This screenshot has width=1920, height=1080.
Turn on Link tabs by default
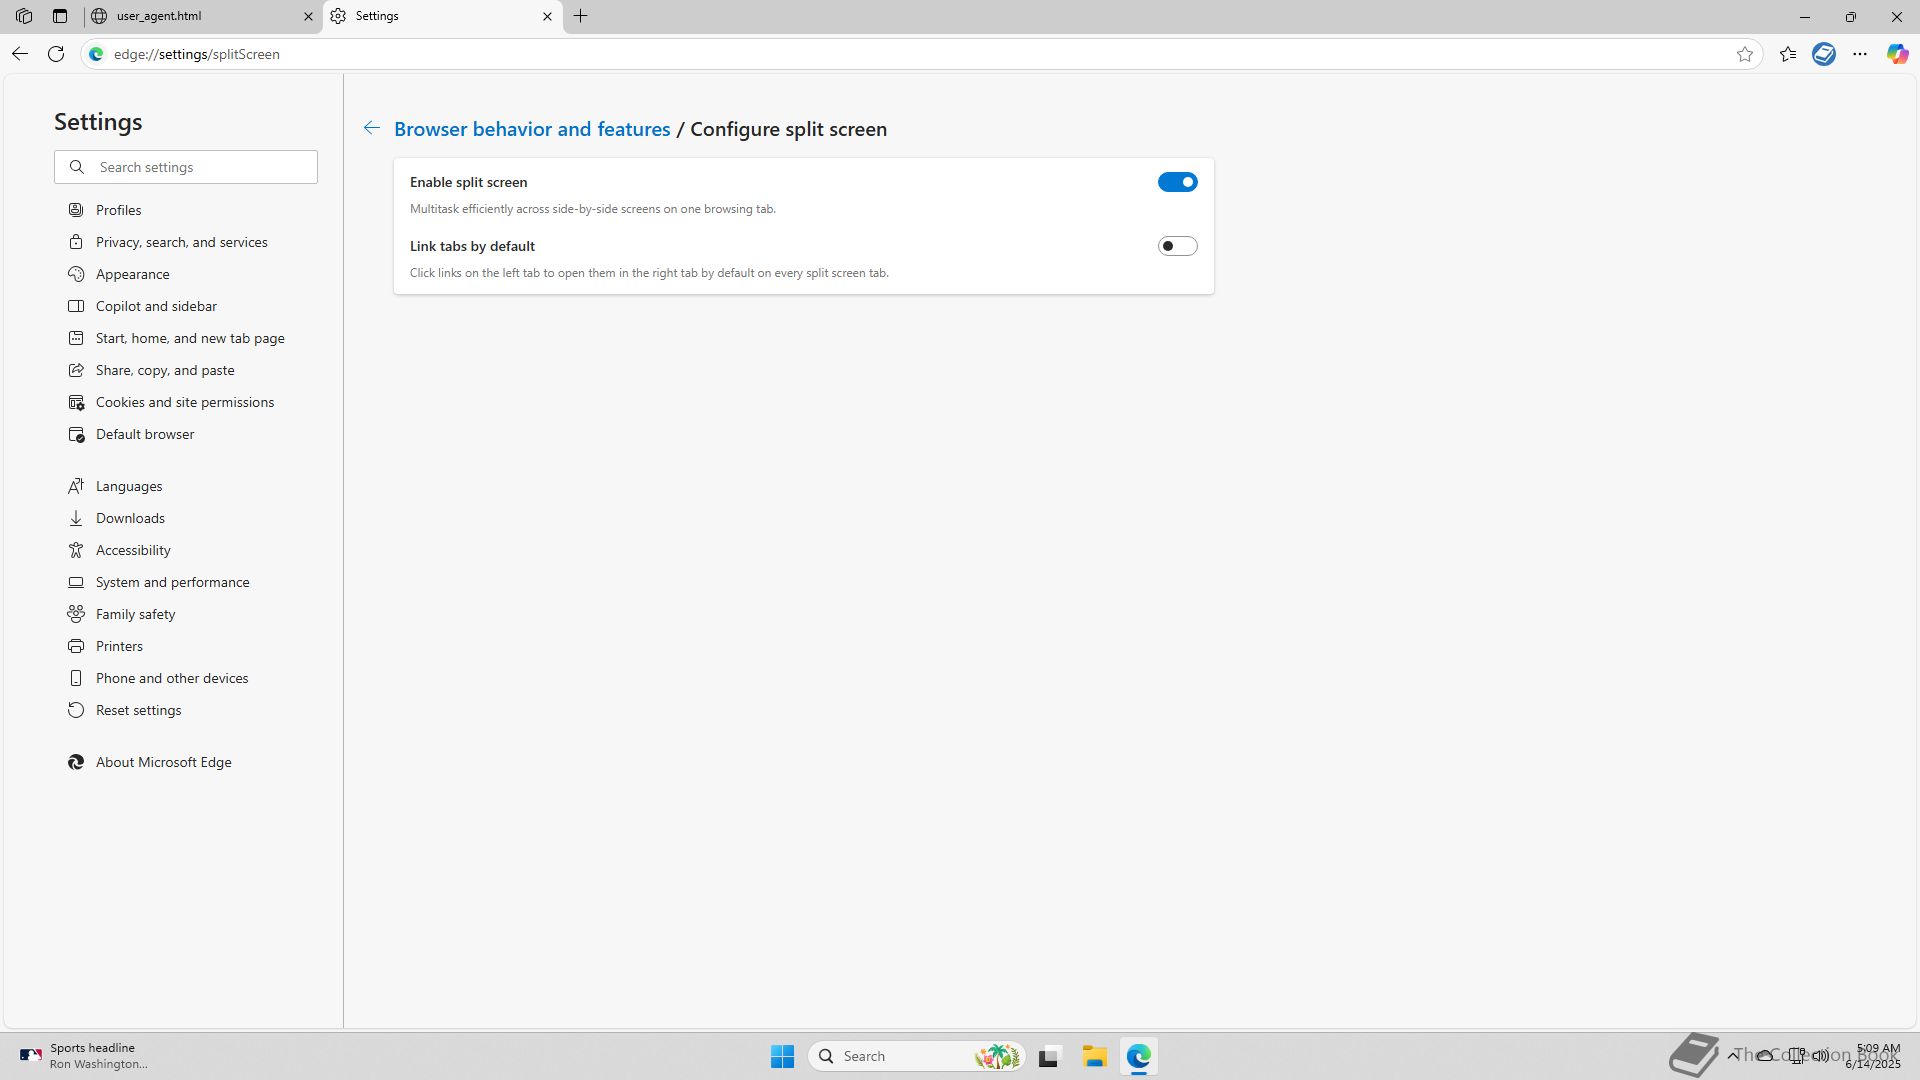[1177, 246]
